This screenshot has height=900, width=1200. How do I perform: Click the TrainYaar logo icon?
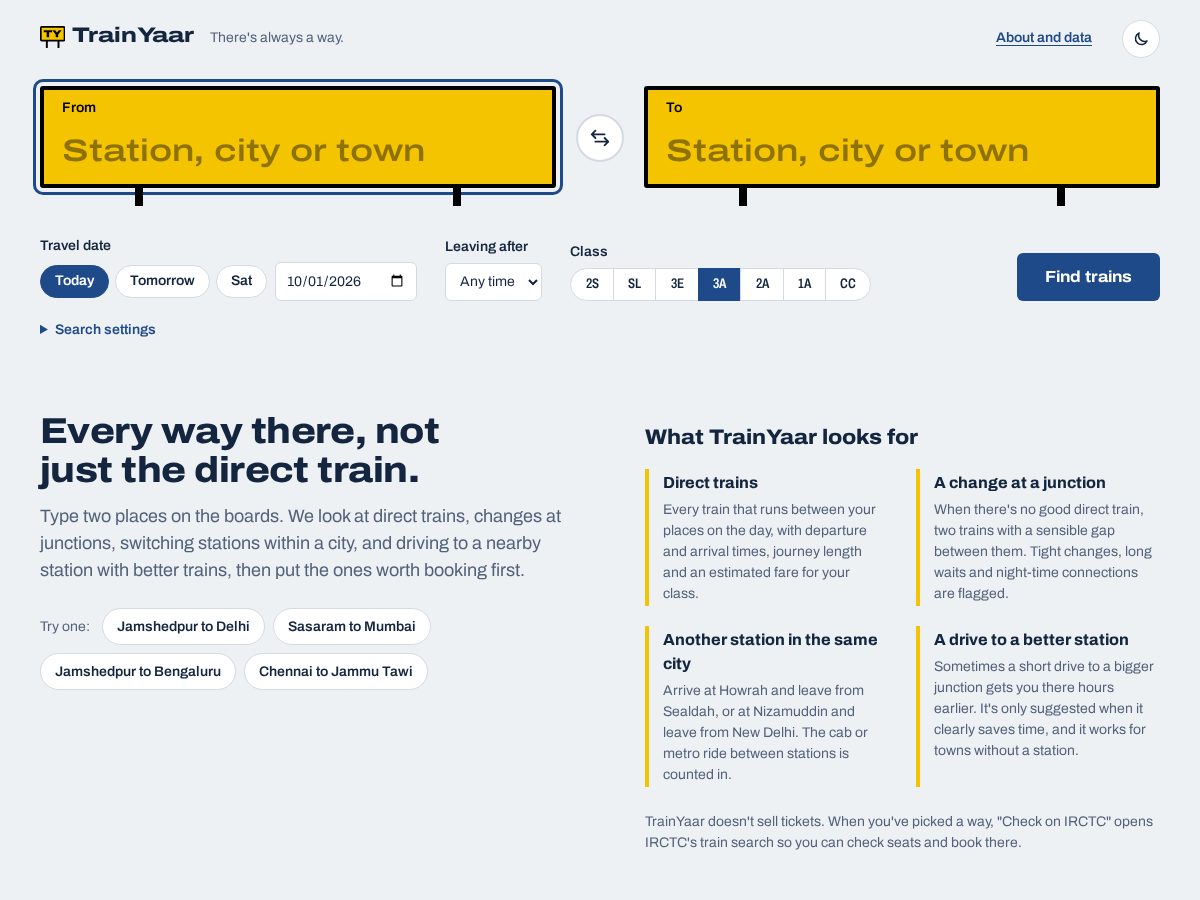52,37
